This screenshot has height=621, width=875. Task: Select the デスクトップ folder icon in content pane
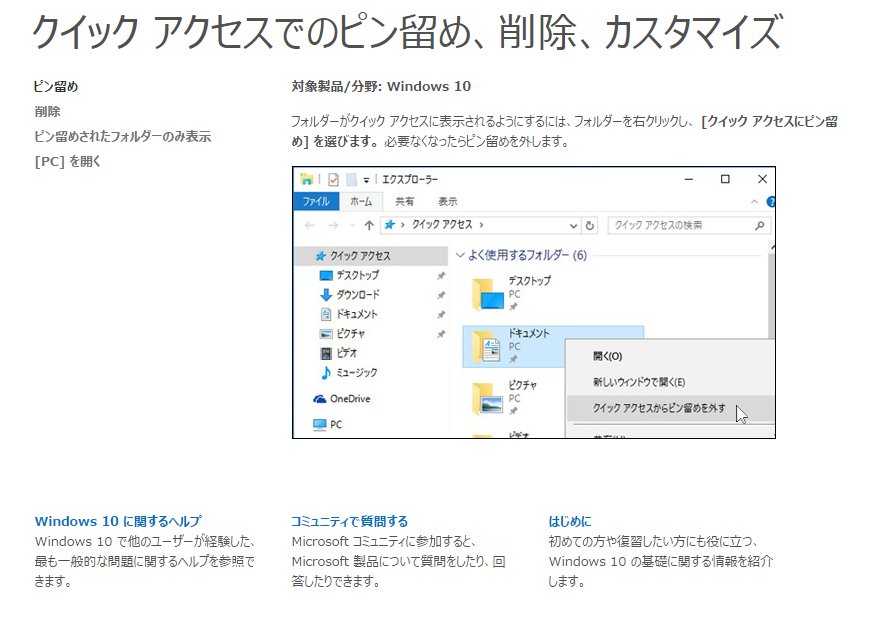click(x=489, y=293)
